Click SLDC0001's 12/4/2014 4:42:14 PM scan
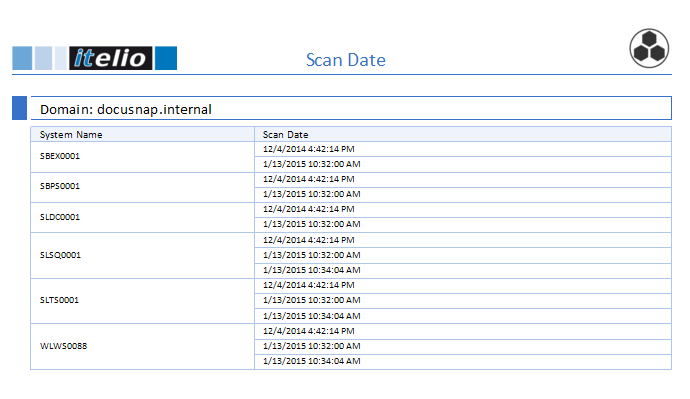 pyautogui.click(x=308, y=209)
